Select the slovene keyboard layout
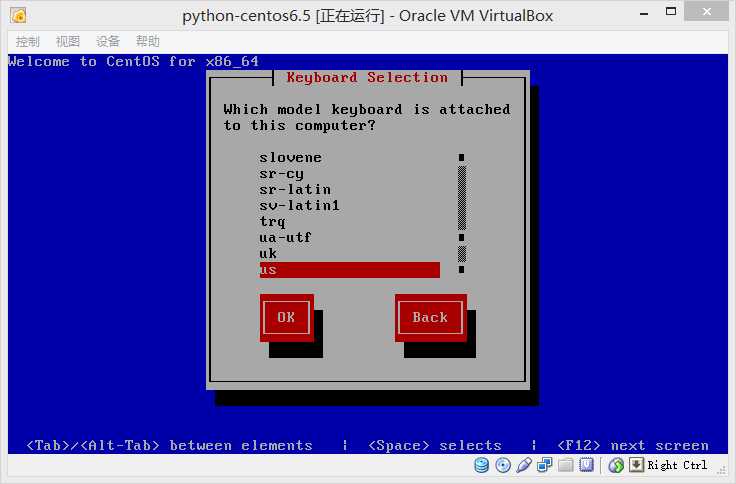This screenshot has width=736, height=484. [x=350, y=158]
